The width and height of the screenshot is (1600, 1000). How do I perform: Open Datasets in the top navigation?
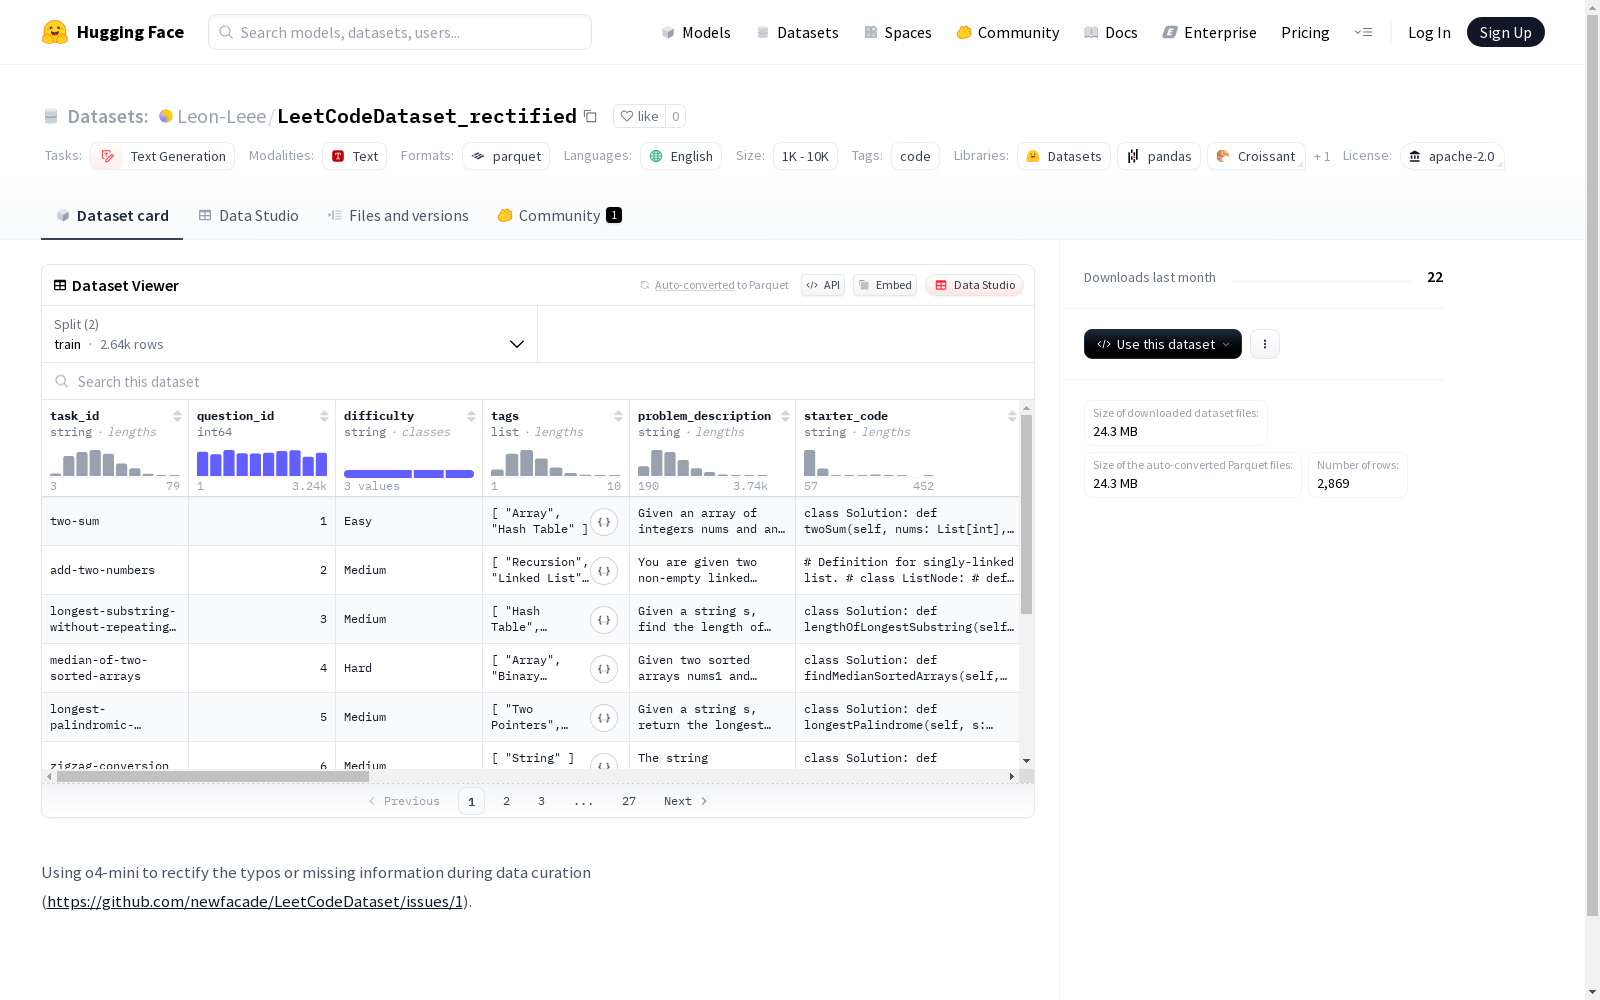tap(797, 32)
